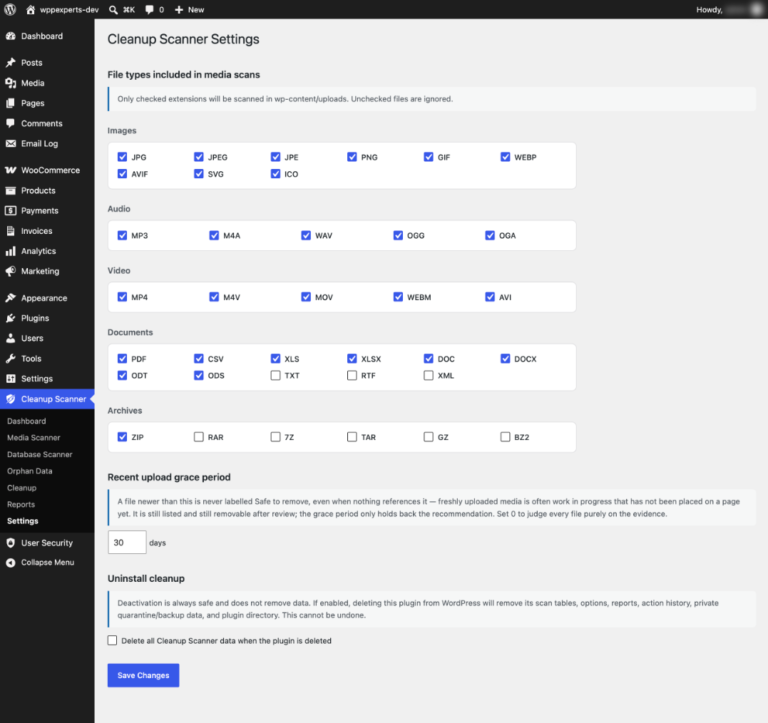Open Dashboard under Cleanup Scanner submenu
The width and height of the screenshot is (768, 723).
pos(26,421)
